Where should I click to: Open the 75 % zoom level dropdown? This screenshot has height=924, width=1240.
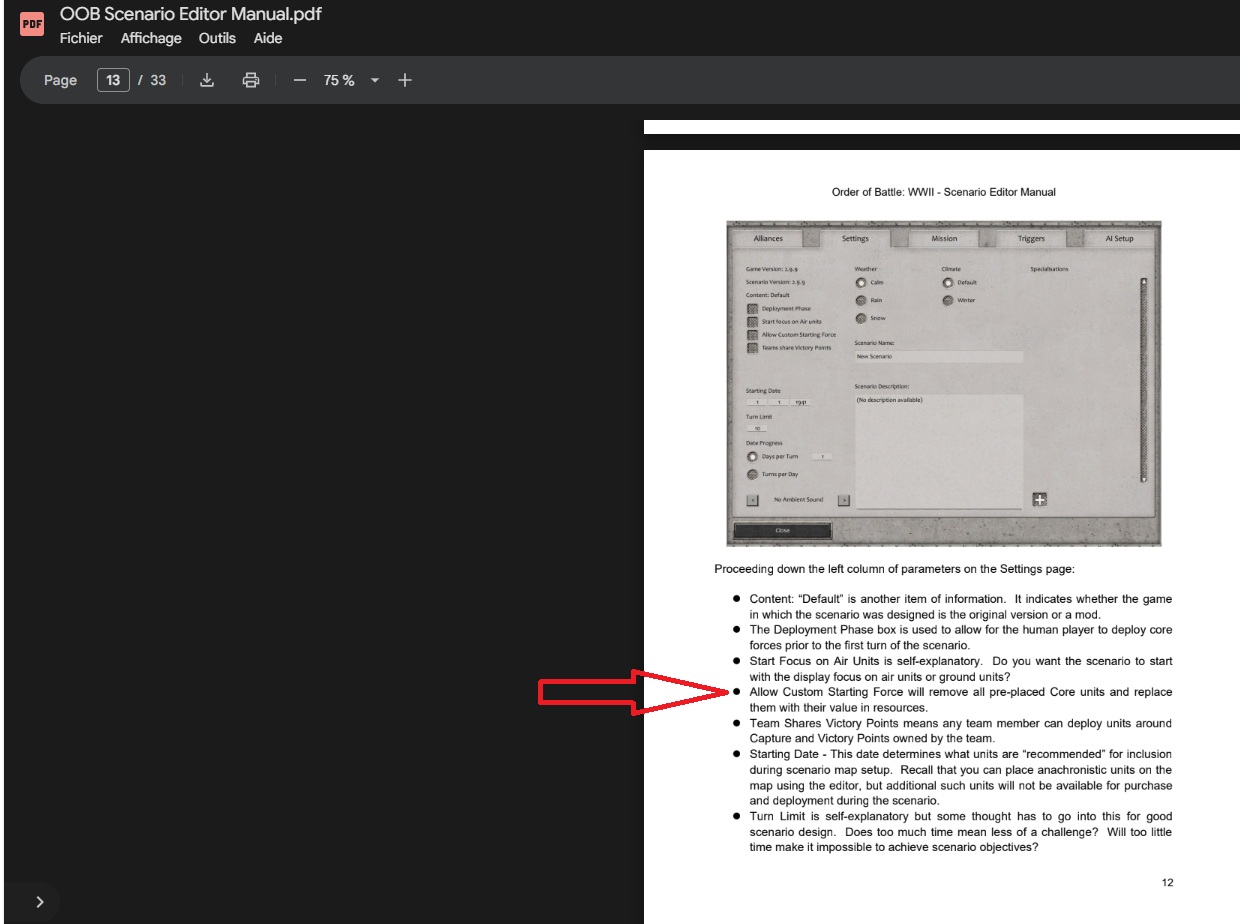click(x=375, y=80)
